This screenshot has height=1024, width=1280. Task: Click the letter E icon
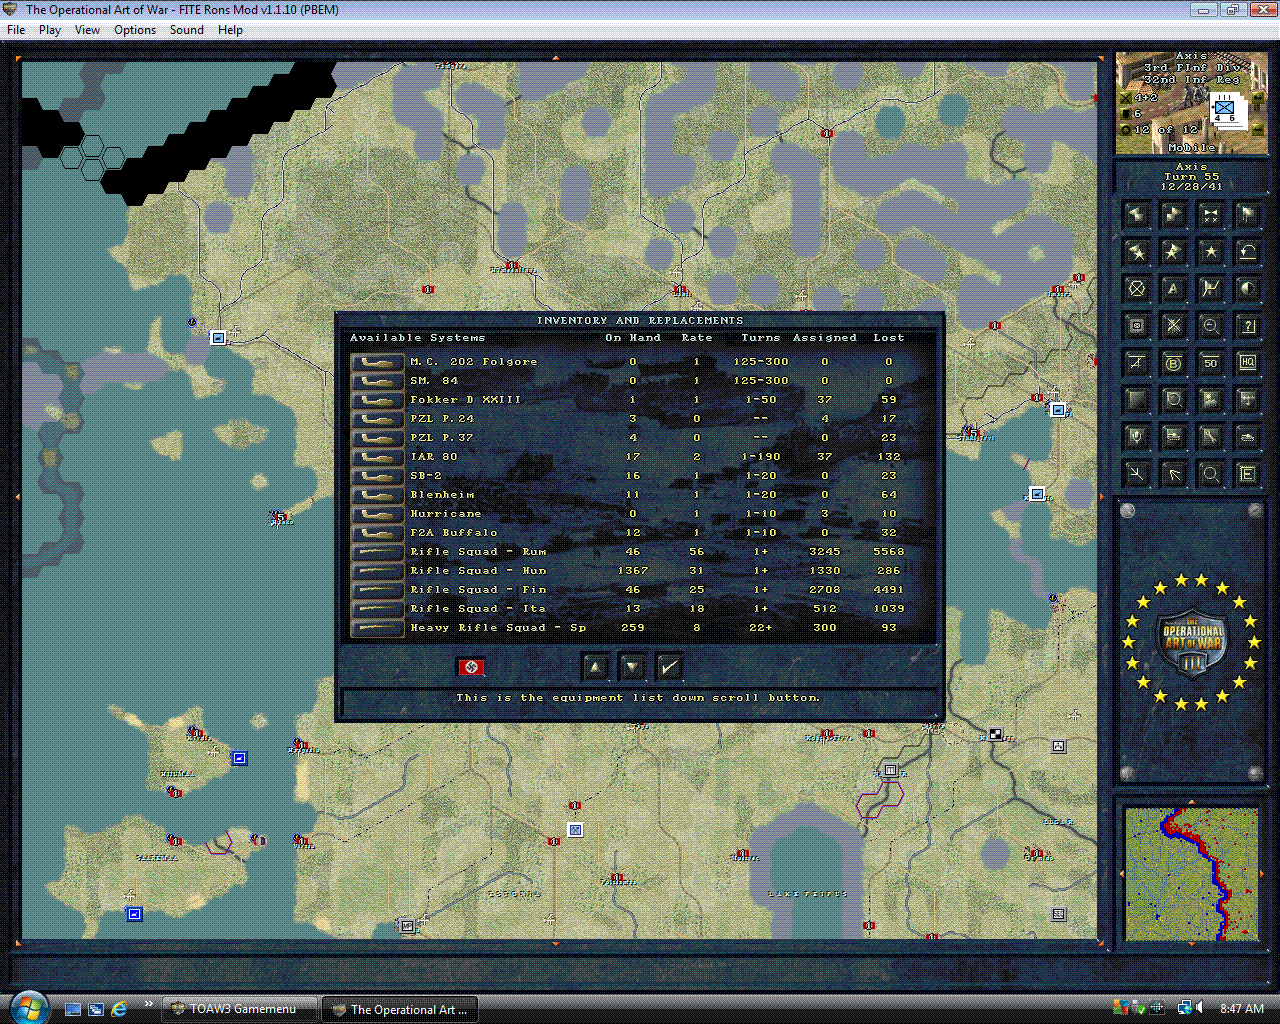tap(1248, 474)
